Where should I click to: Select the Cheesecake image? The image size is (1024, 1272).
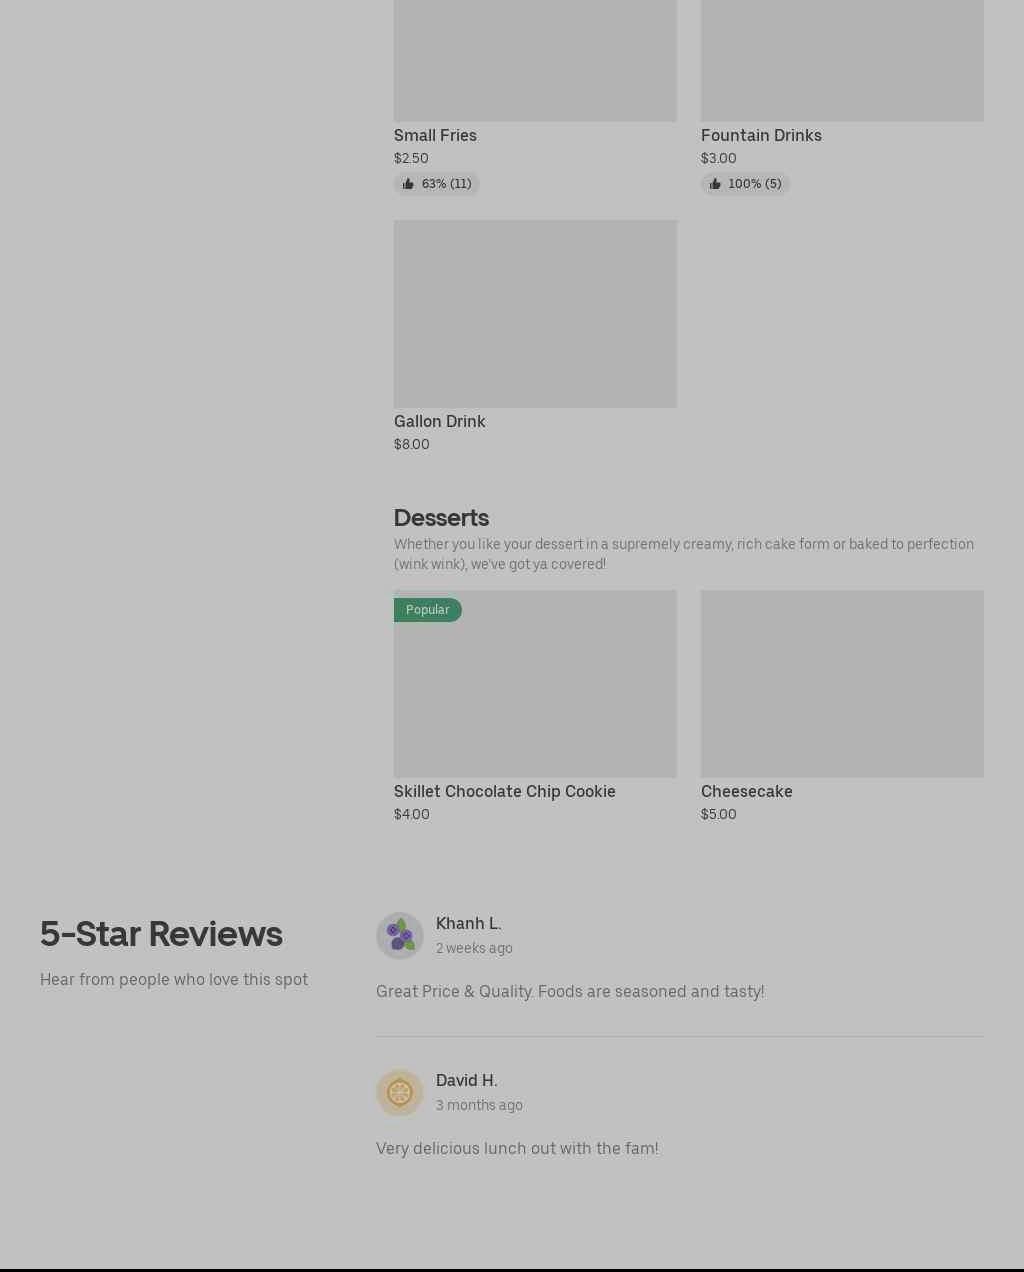(x=842, y=684)
